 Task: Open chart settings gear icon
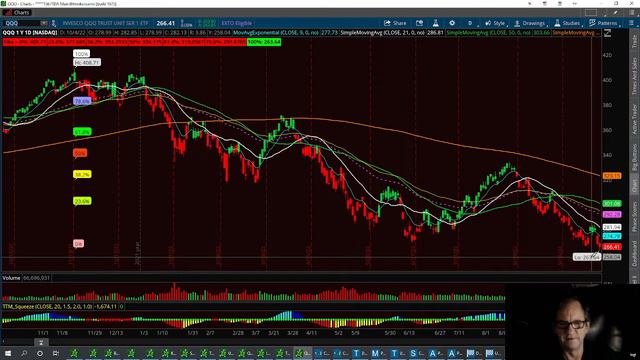pos(452,23)
